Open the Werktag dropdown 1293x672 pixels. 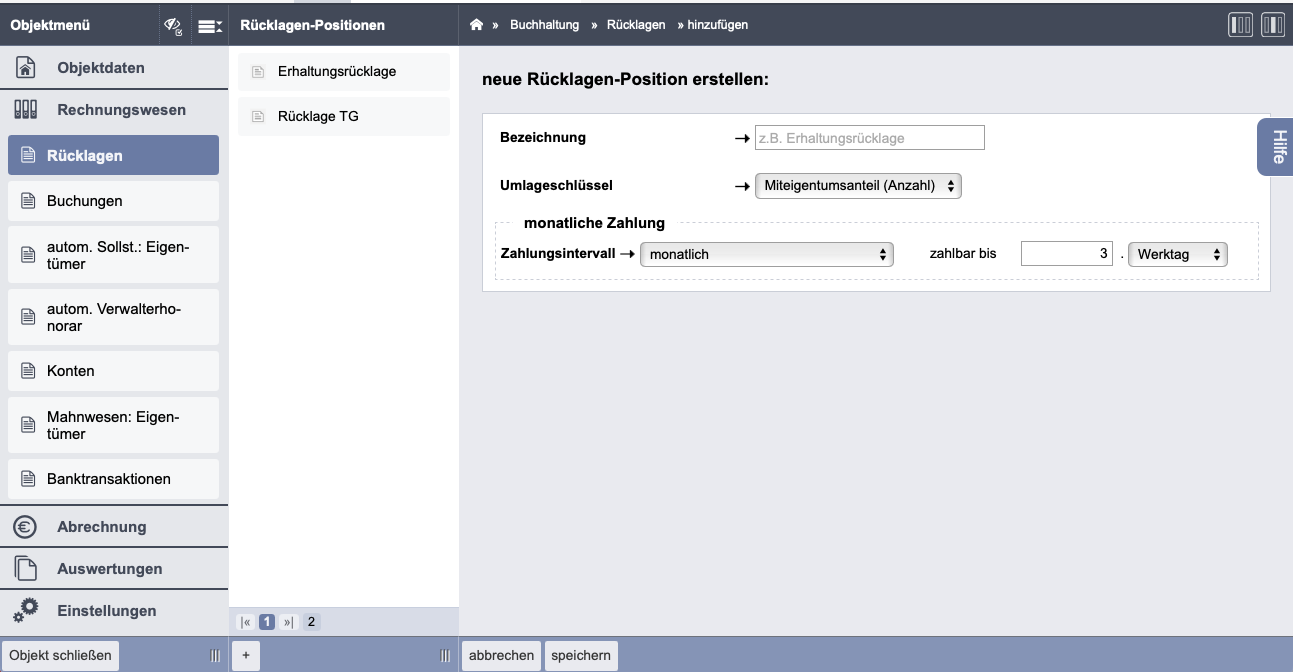1177,254
